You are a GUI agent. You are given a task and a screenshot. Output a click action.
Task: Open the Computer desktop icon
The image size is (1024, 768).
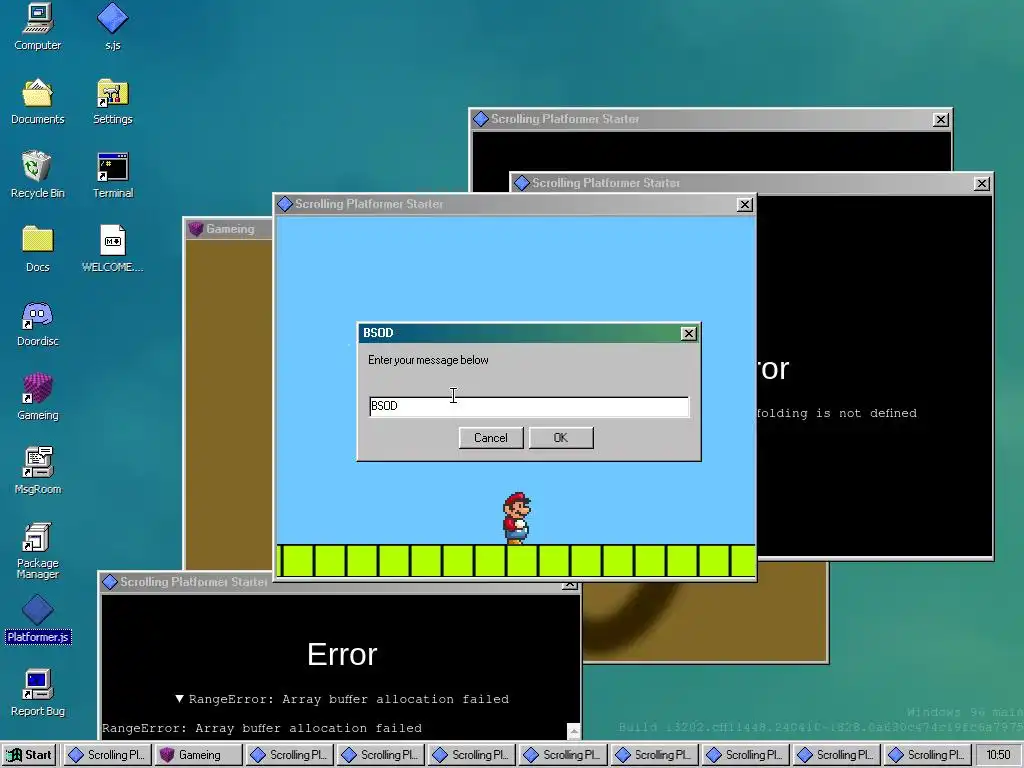37,26
